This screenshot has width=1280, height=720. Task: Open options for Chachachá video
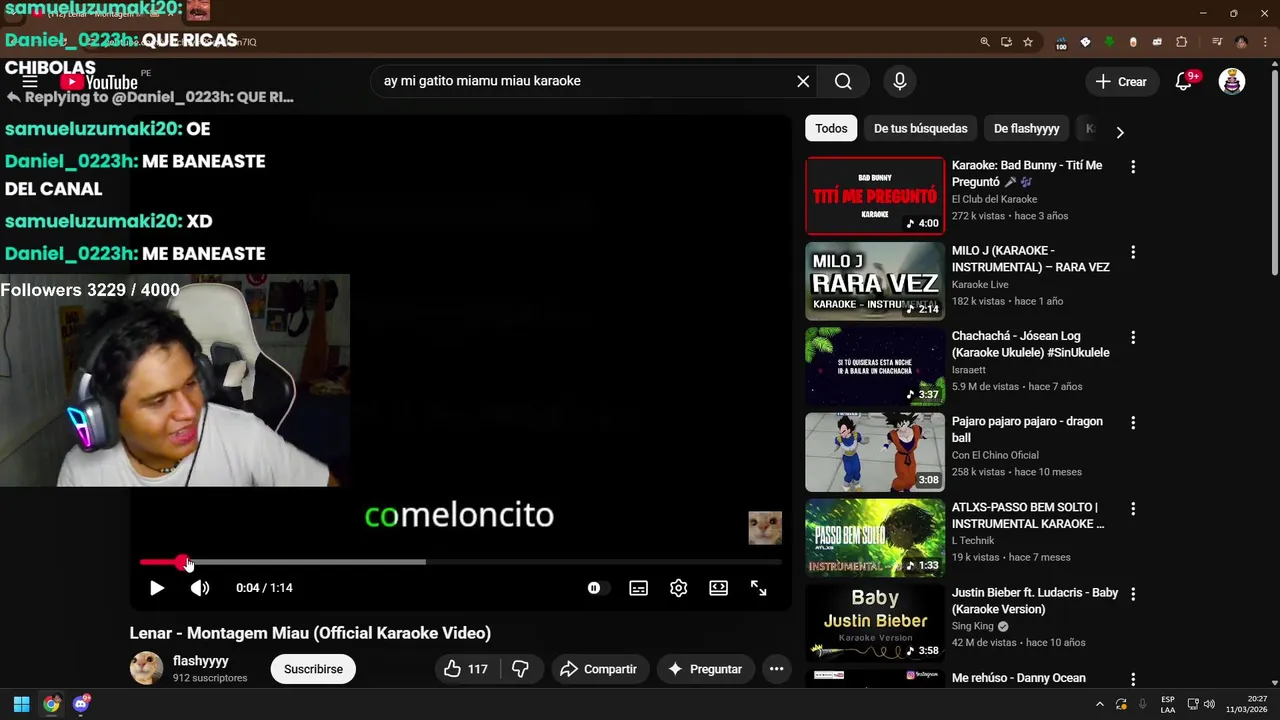tap(1133, 338)
